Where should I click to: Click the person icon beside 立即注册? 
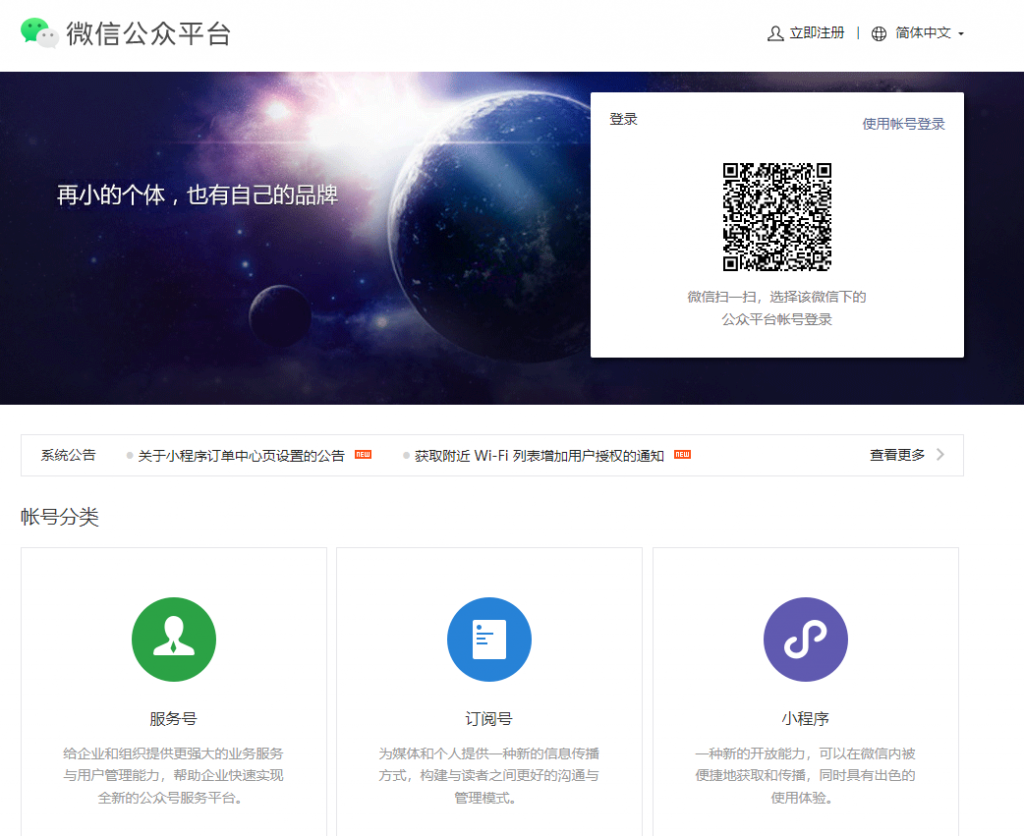pyautogui.click(x=775, y=33)
